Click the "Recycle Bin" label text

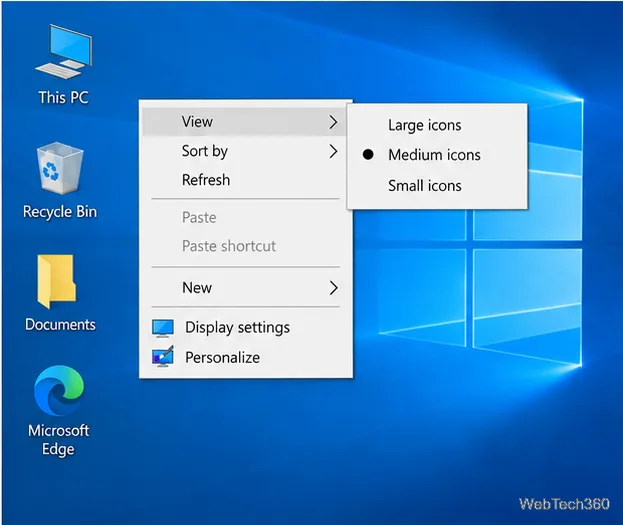60,211
